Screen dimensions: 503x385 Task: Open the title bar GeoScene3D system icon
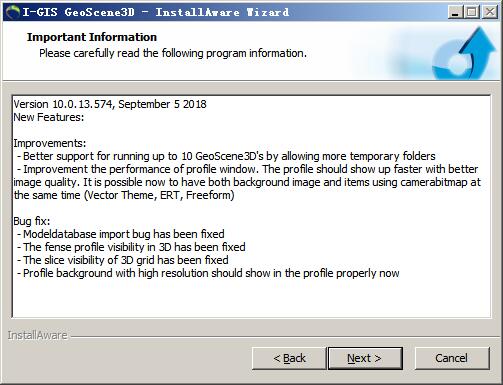[x=13, y=12]
